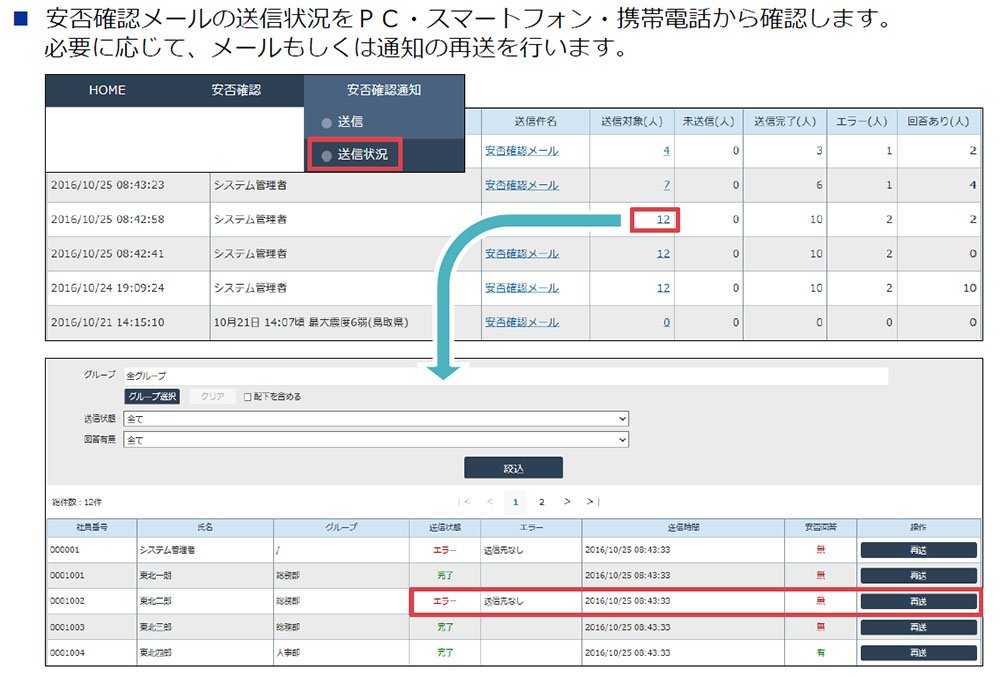Select employee name 東北二郎
The height and width of the screenshot is (677, 1000).
pyautogui.click(x=156, y=601)
